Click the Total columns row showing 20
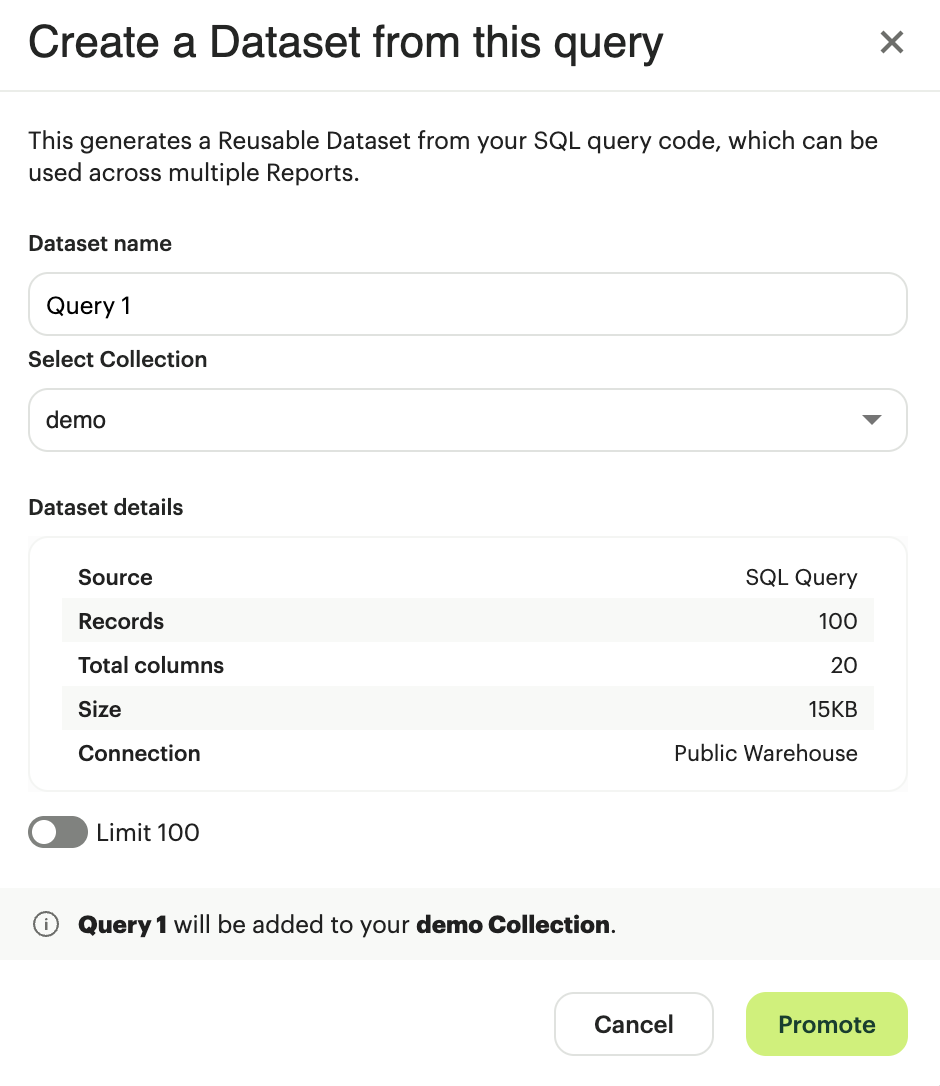Image resolution: width=940 pixels, height=1086 pixels. [x=467, y=665]
